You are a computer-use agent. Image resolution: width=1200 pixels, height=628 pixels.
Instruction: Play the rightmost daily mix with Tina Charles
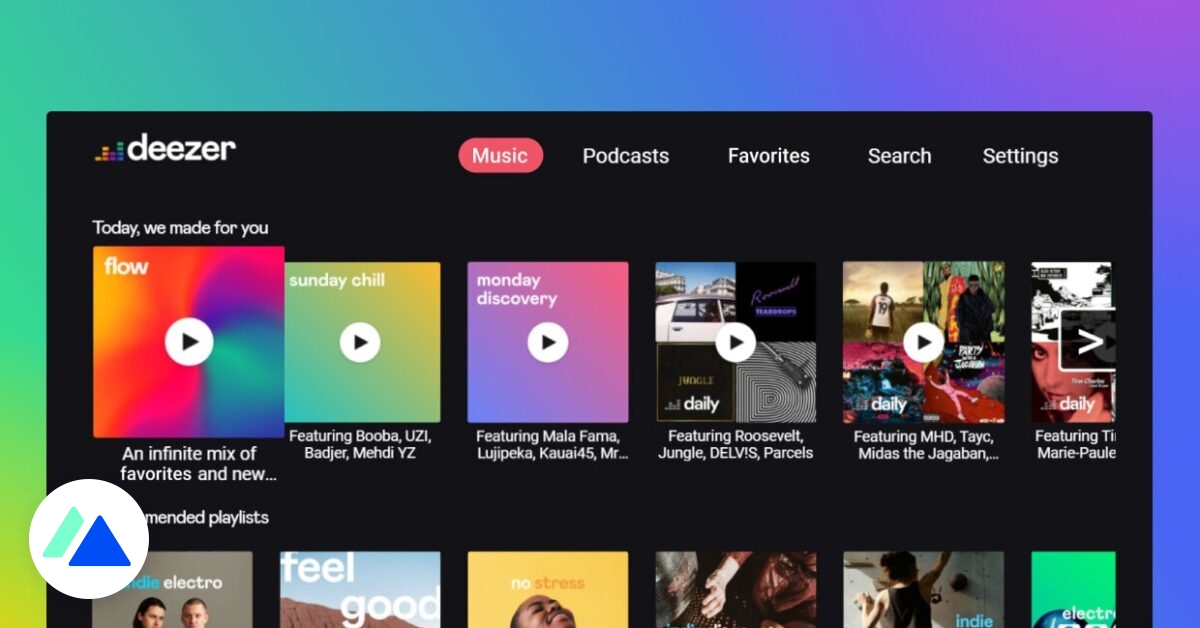[x=1095, y=342]
